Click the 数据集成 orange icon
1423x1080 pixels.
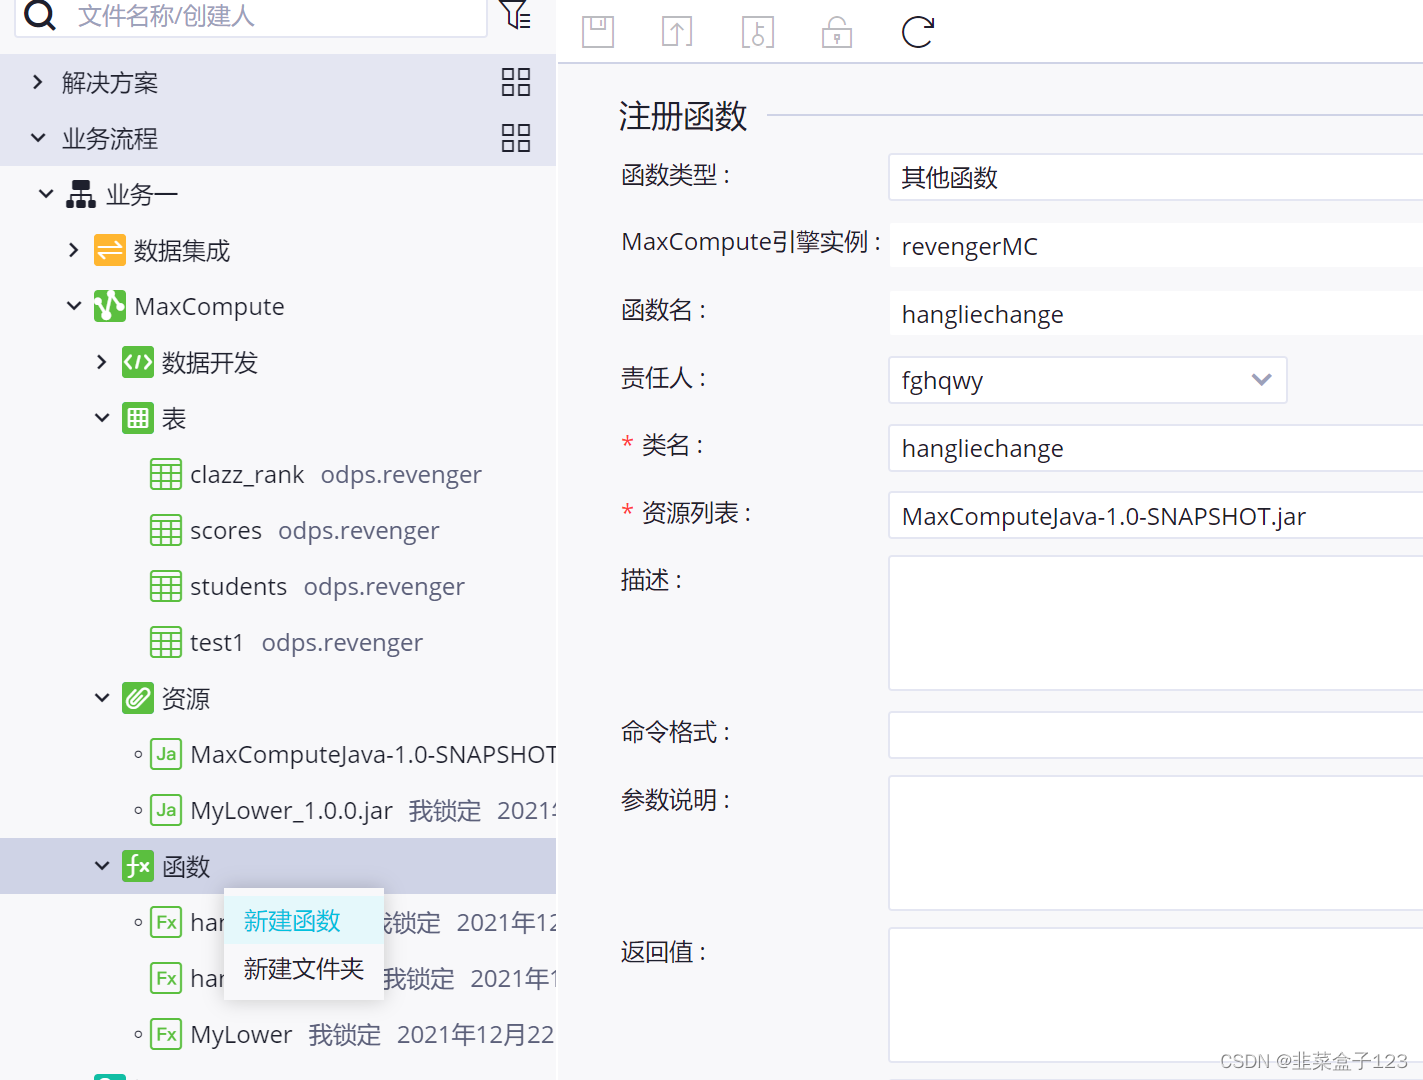click(110, 250)
